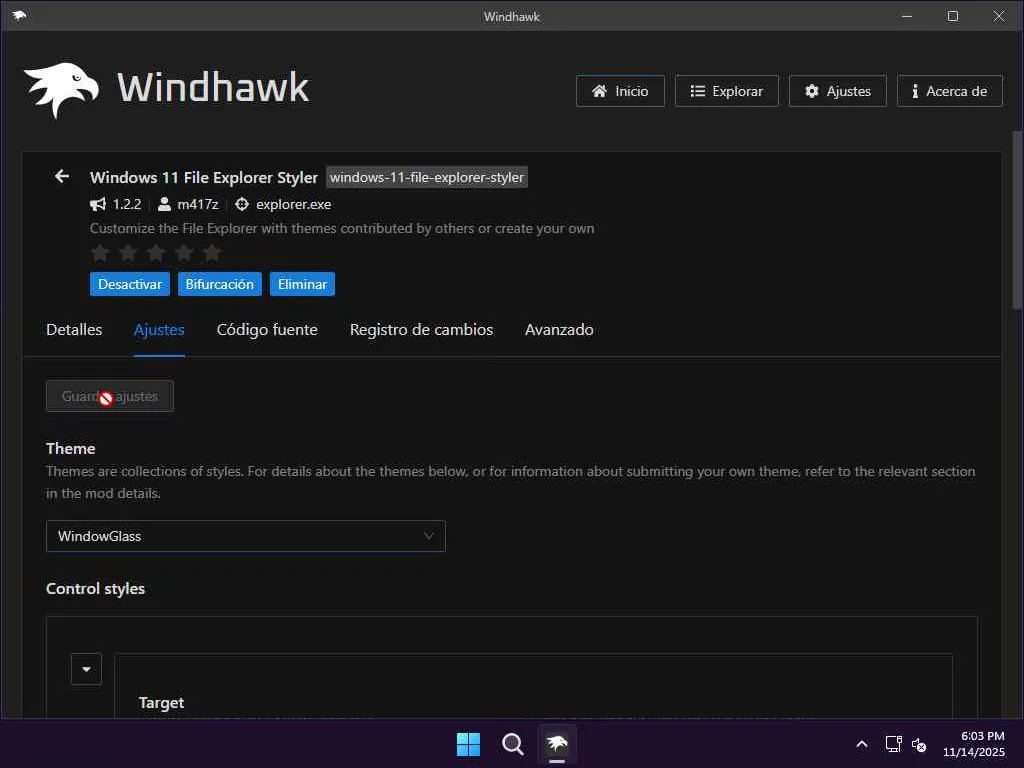Click Eliminar to remove the mod
This screenshot has width=1024, height=768.
(302, 284)
